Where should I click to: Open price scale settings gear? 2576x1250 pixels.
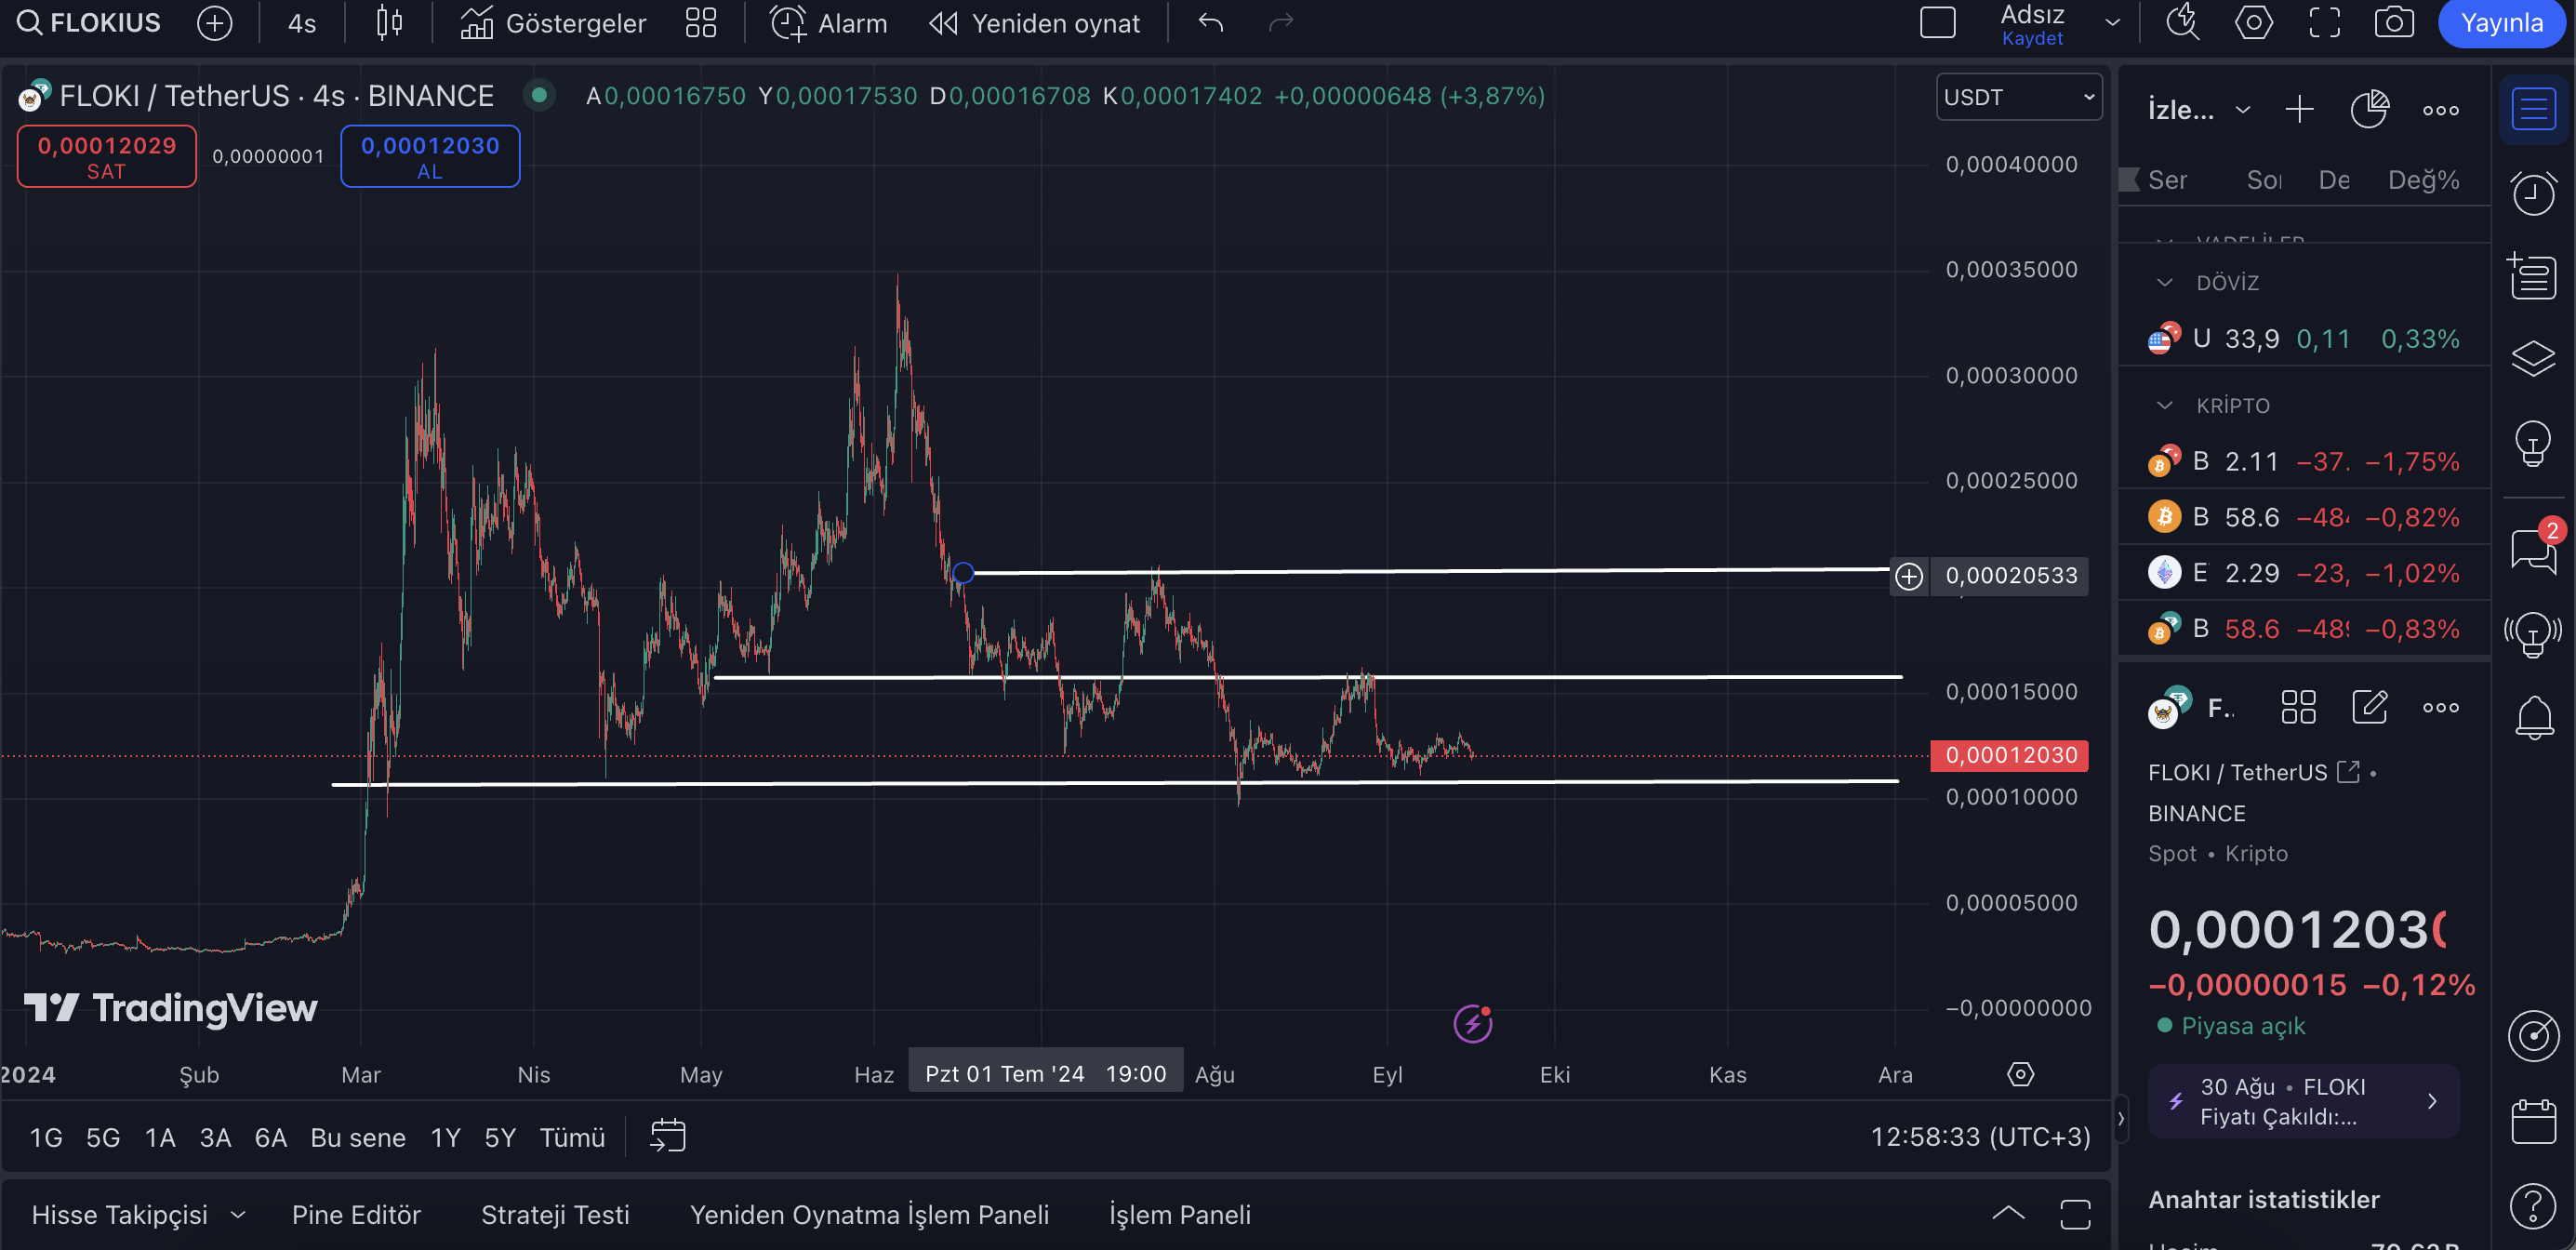click(x=2020, y=1074)
